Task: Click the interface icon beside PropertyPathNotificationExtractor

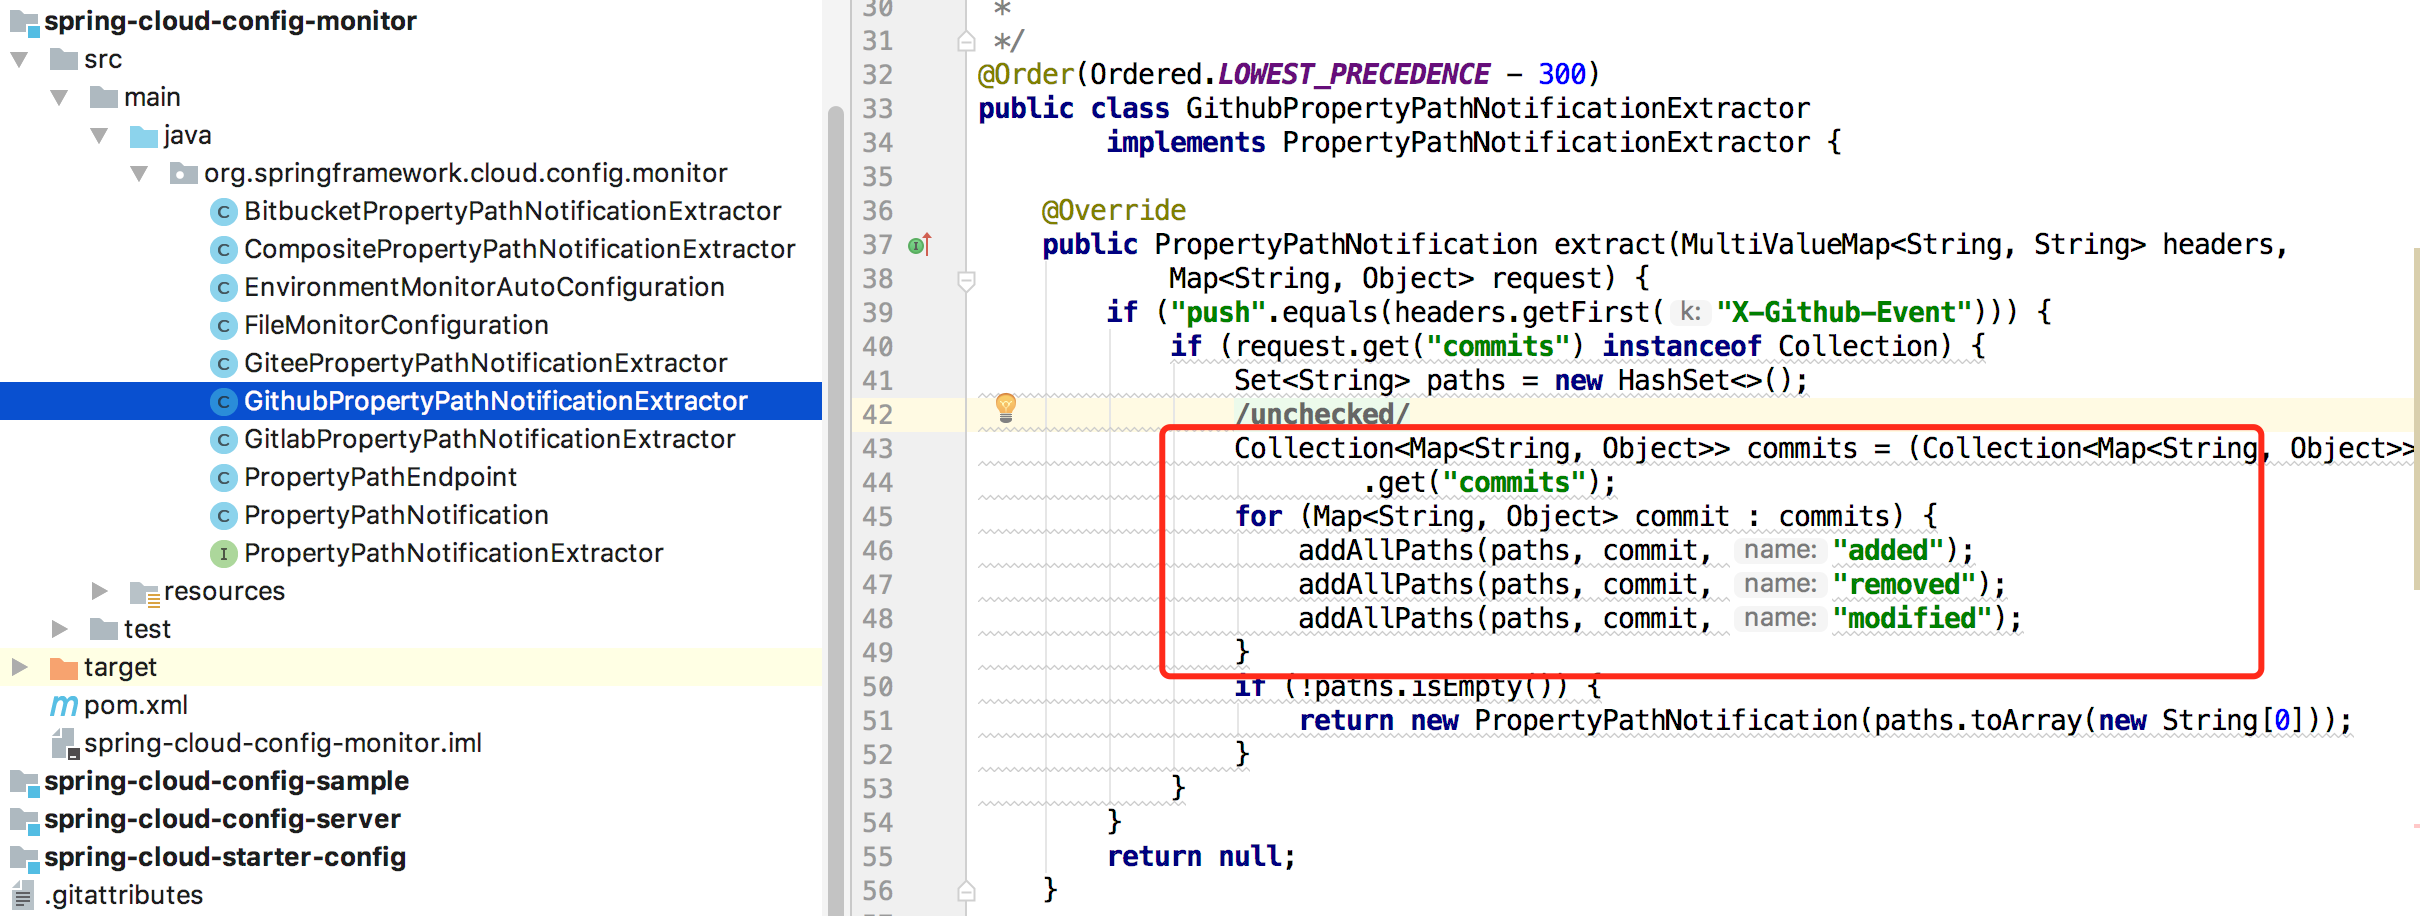Action: point(223,553)
